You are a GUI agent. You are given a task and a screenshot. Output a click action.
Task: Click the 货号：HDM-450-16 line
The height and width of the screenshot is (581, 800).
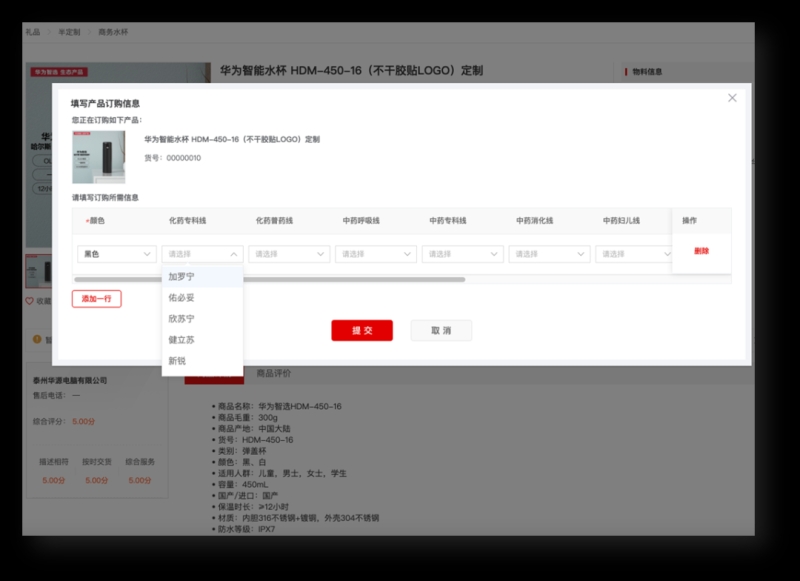click(256, 440)
